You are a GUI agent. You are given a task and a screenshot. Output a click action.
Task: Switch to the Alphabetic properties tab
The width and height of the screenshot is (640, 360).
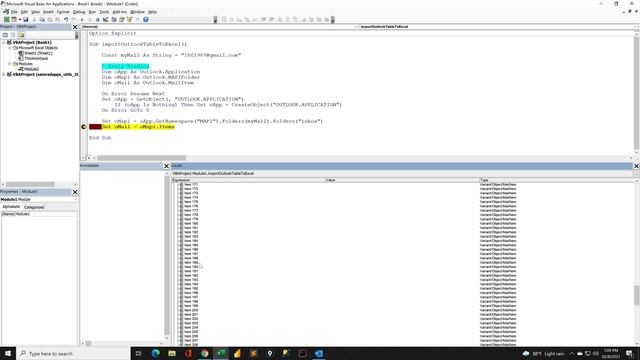(x=11, y=207)
